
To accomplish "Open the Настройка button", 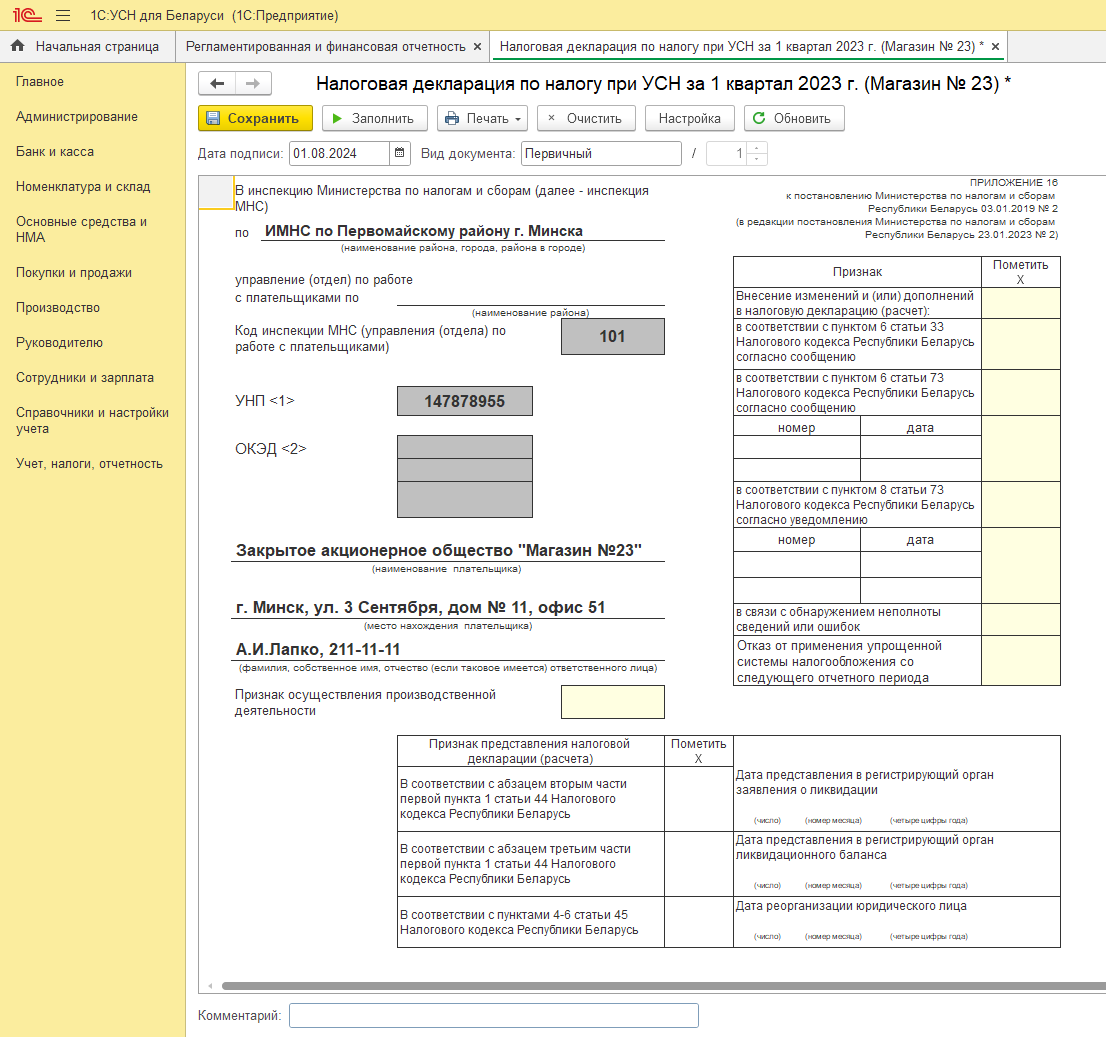I will (690, 119).
